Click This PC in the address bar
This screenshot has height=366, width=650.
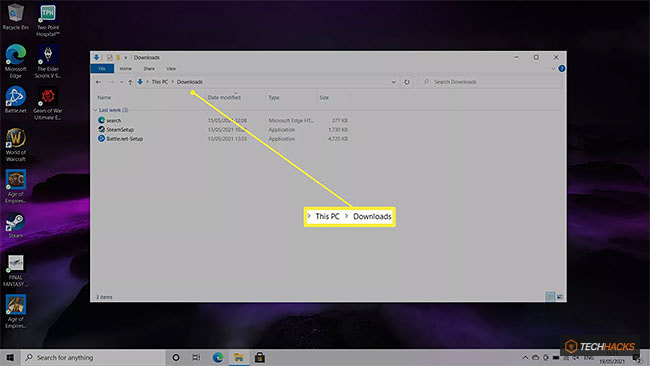(160, 82)
